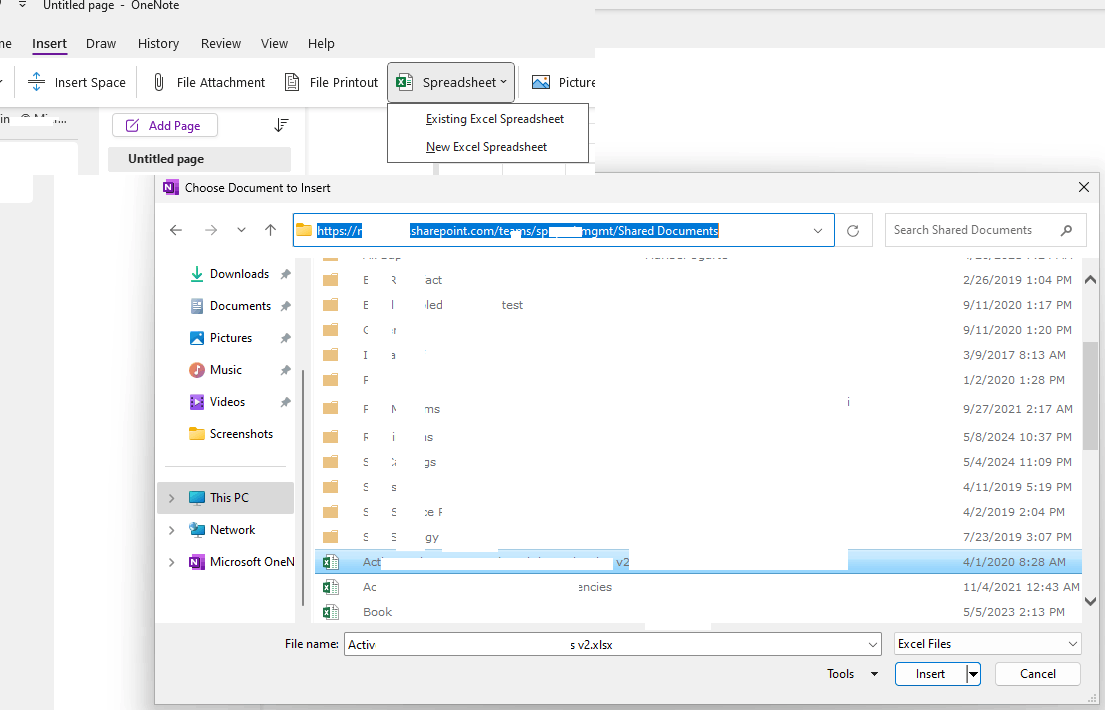
Task: Close the Choose Document to Insert dialog
Action: click(x=1083, y=187)
